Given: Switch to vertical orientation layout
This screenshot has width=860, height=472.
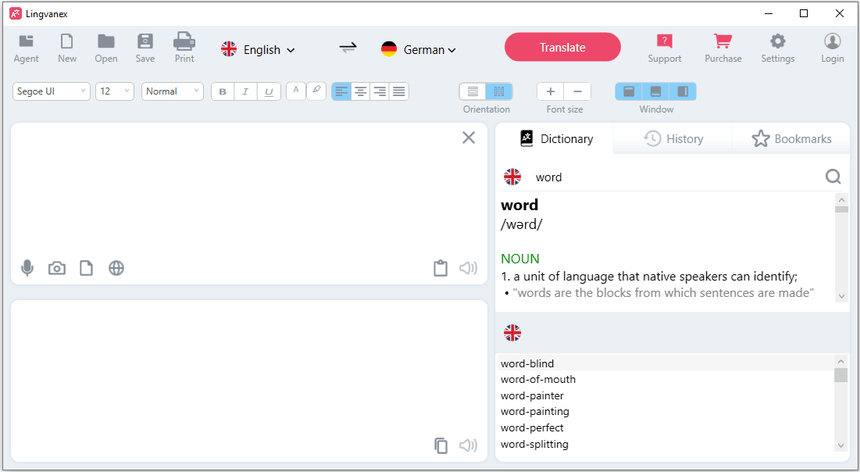Looking at the screenshot, I should pyautogui.click(x=499, y=92).
